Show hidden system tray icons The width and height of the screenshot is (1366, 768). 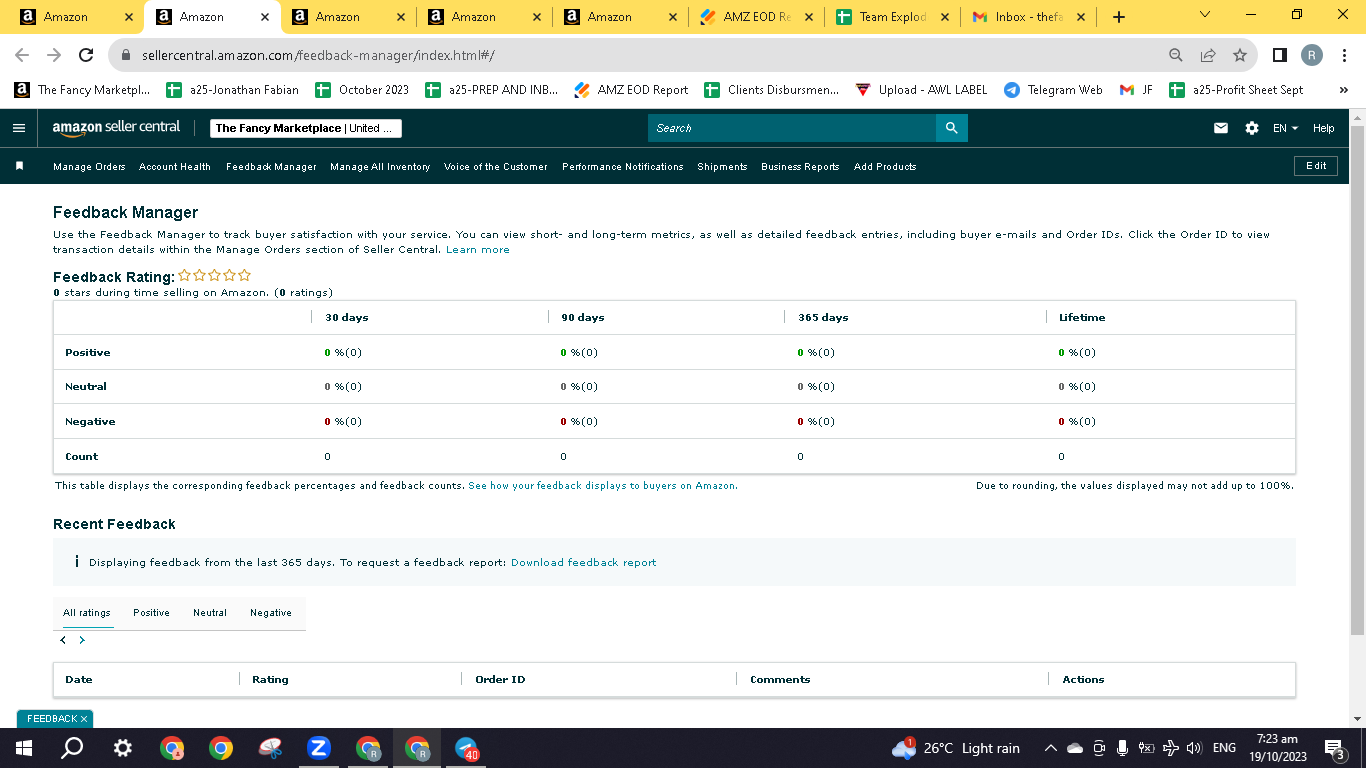pos(1050,748)
